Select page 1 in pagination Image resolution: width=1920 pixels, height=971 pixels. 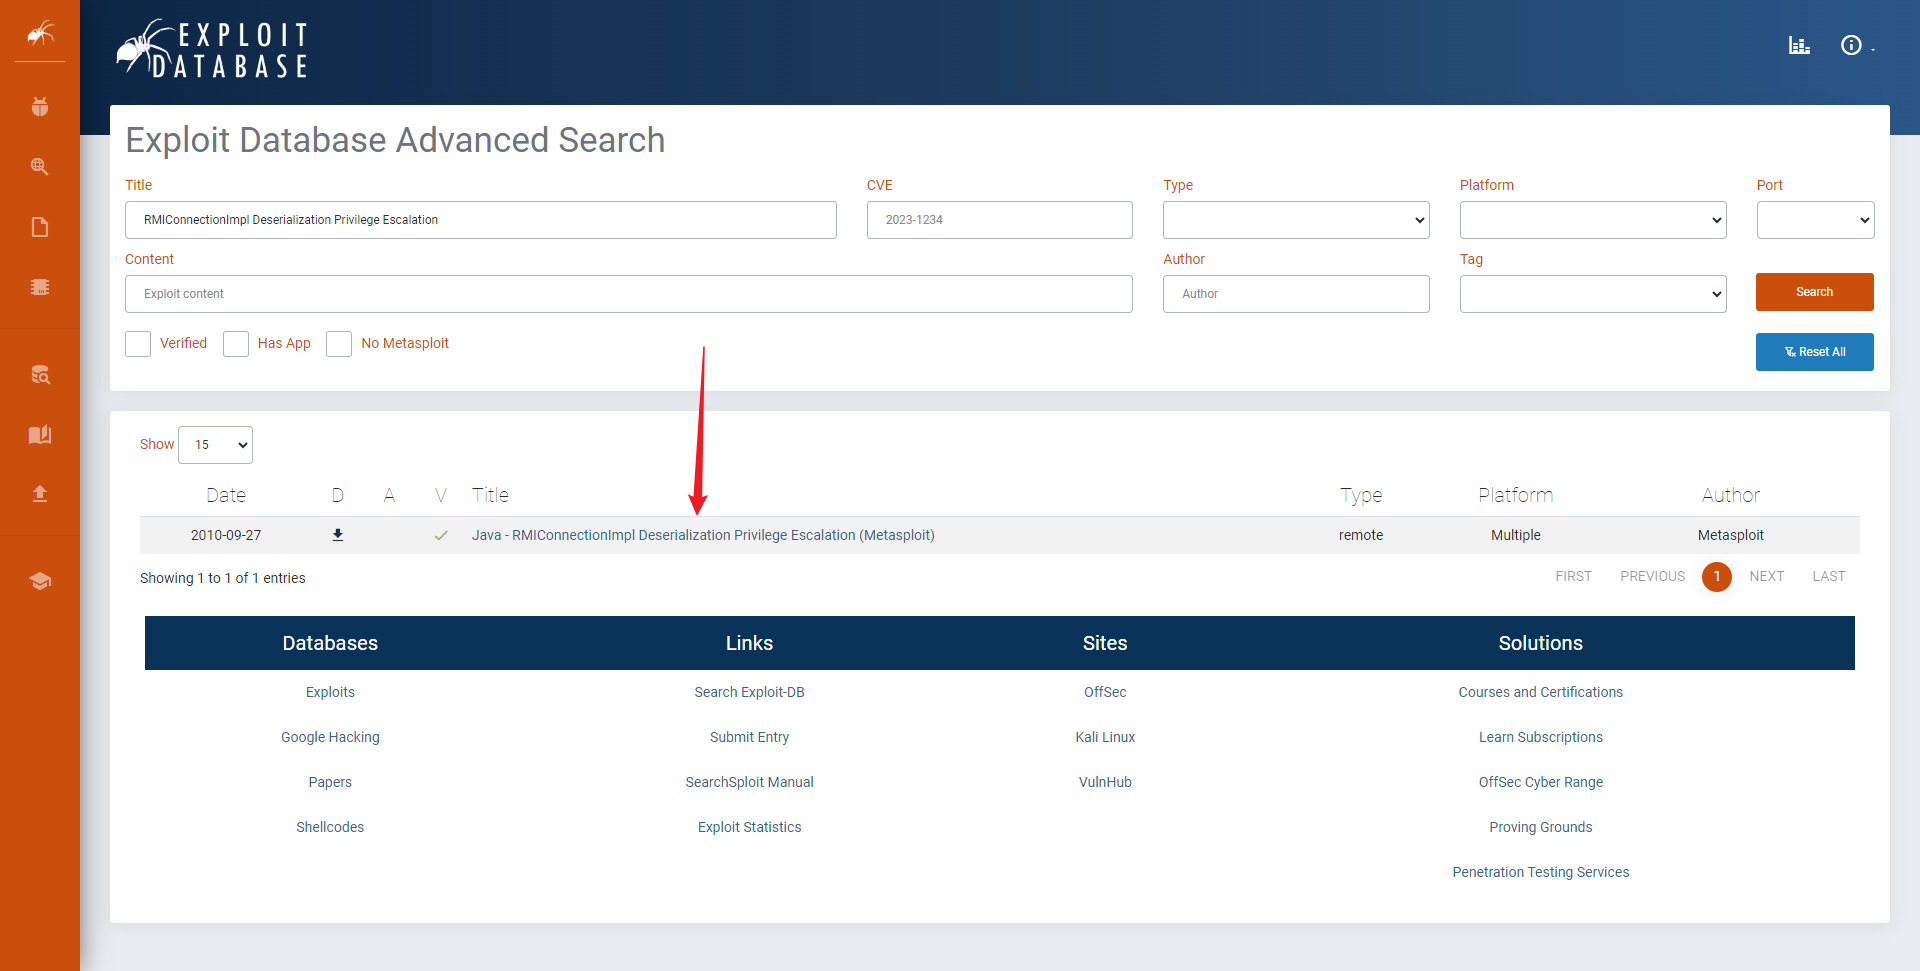pos(1716,576)
